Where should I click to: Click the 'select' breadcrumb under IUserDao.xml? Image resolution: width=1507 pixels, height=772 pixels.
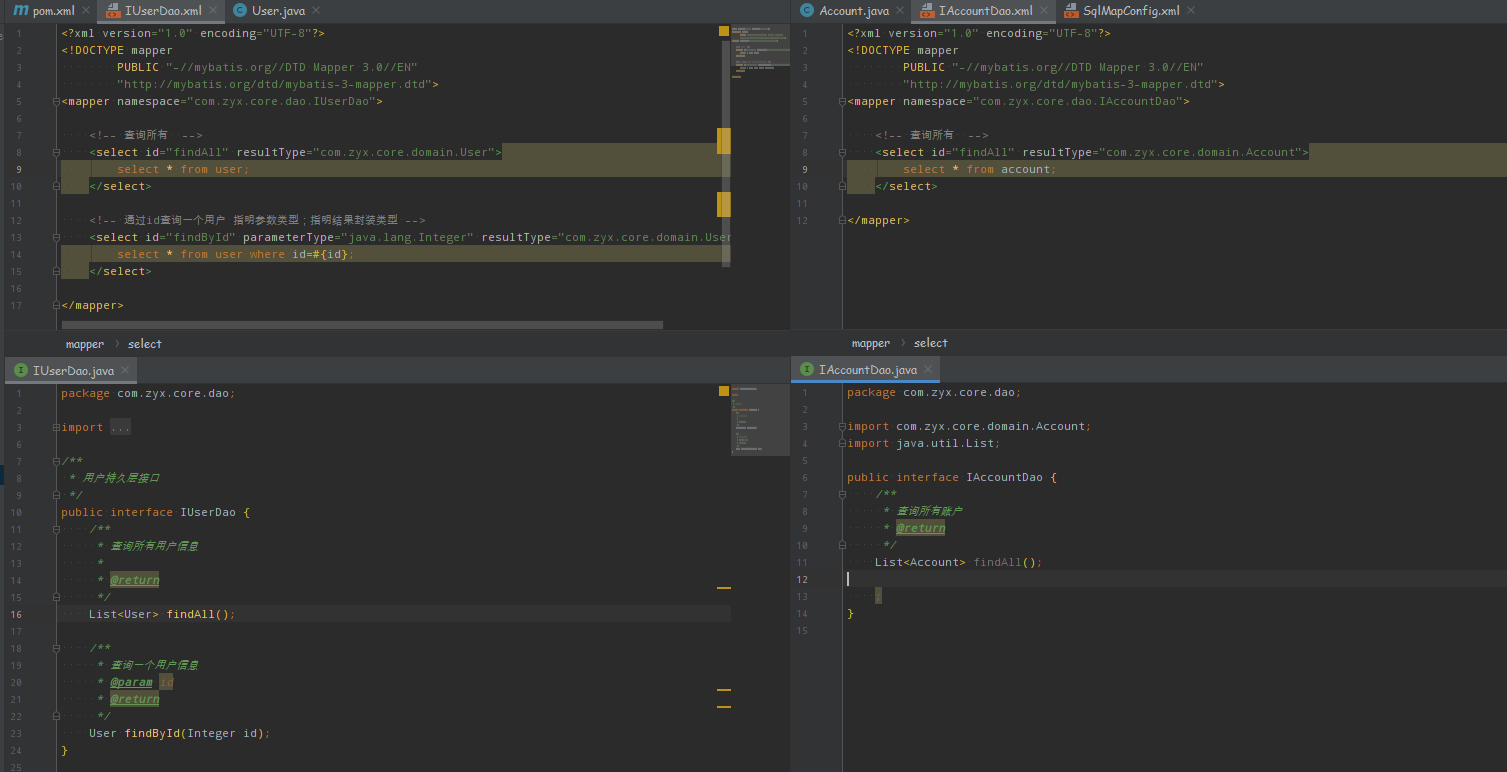[x=144, y=343]
